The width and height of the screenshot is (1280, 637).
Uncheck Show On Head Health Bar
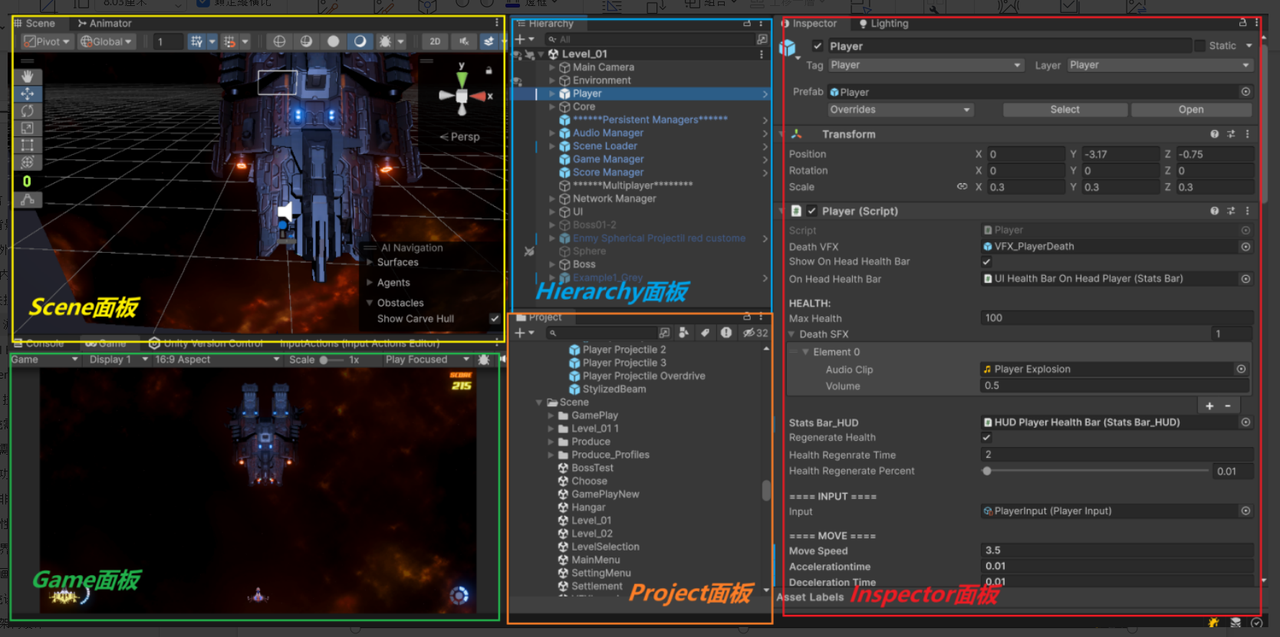(987, 262)
